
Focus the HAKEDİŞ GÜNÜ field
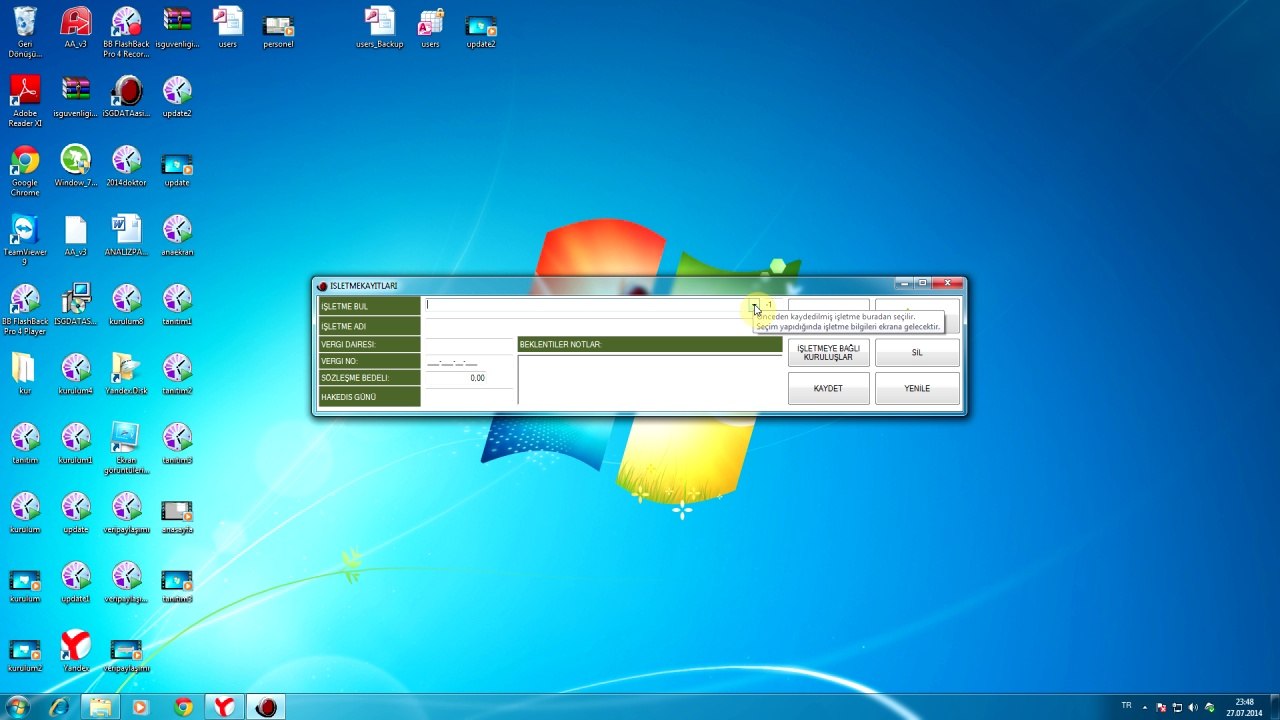[468, 397]
